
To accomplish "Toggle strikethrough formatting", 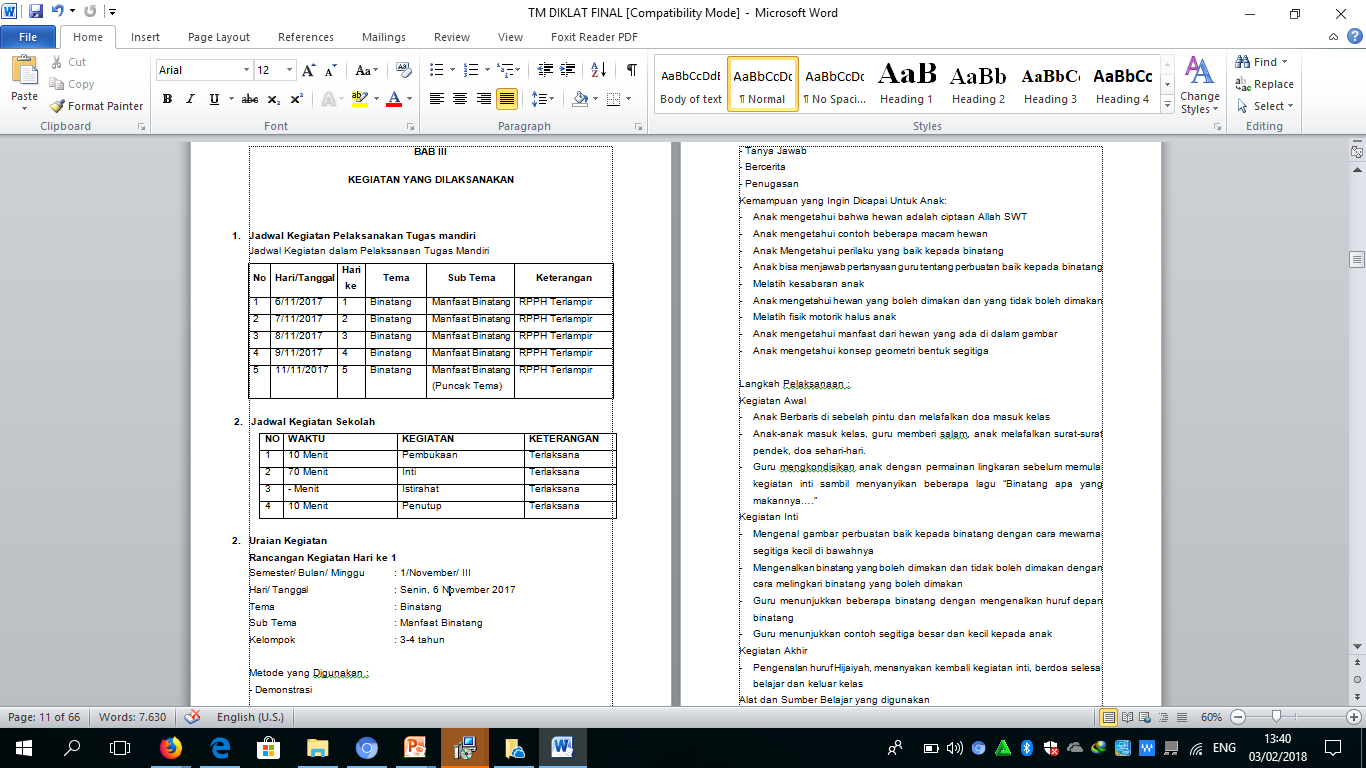I will click(249, 99).
